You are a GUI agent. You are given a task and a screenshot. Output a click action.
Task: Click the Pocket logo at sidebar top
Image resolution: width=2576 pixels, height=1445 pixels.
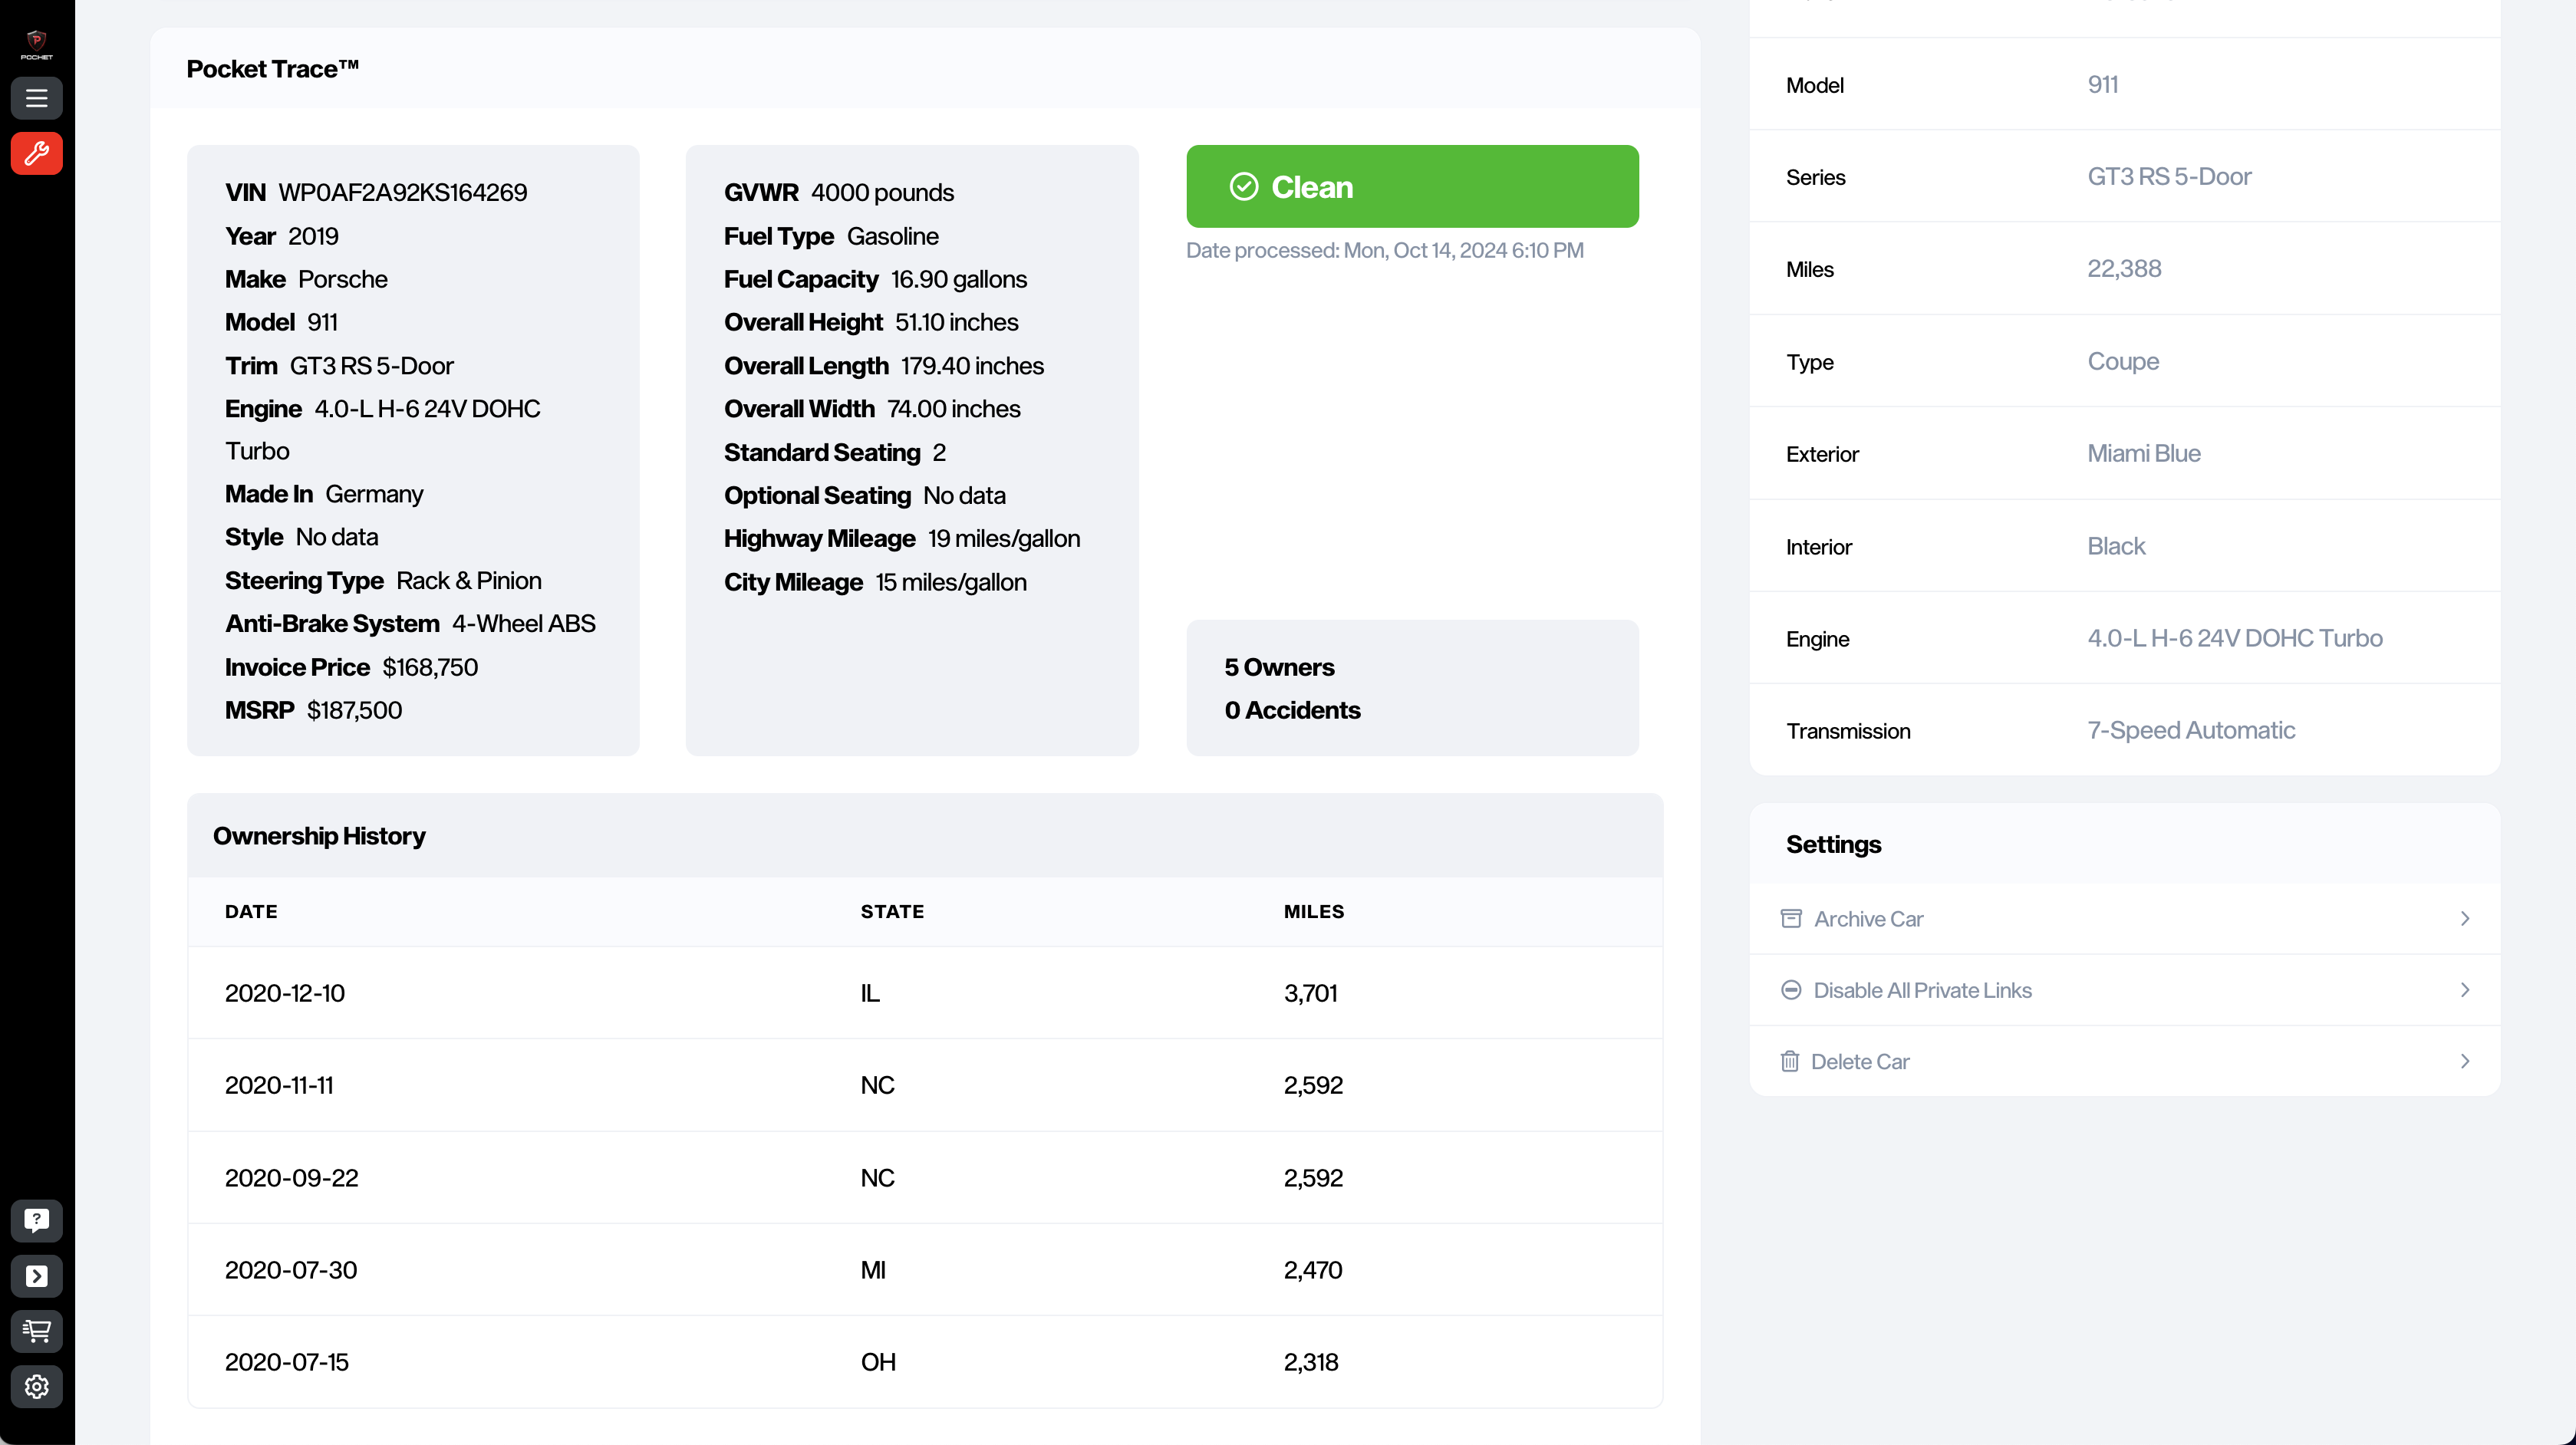coord(36,42)
